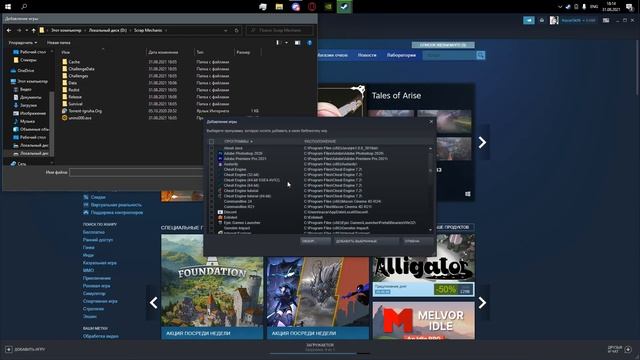Screen dimensions: 640x360
Task: Click New Folder in the file dialog
Action: click(x=58, y=42)
